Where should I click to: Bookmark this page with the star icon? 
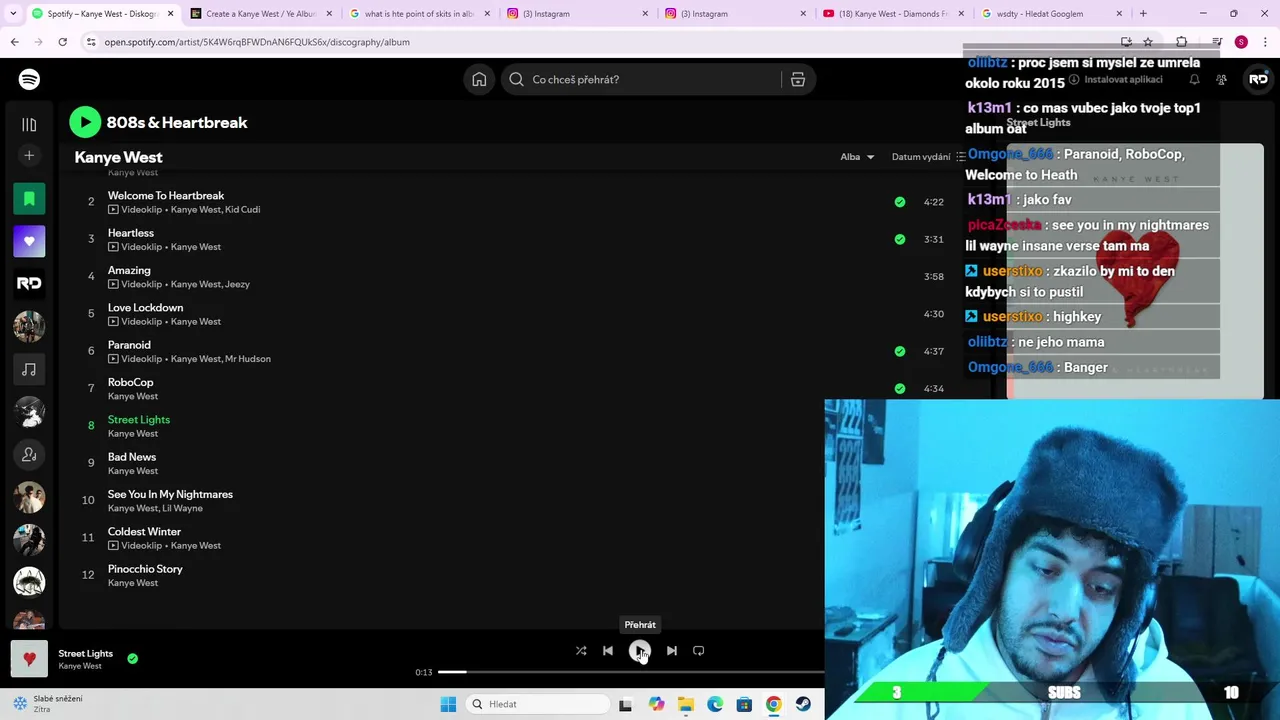coord(1148,42)
